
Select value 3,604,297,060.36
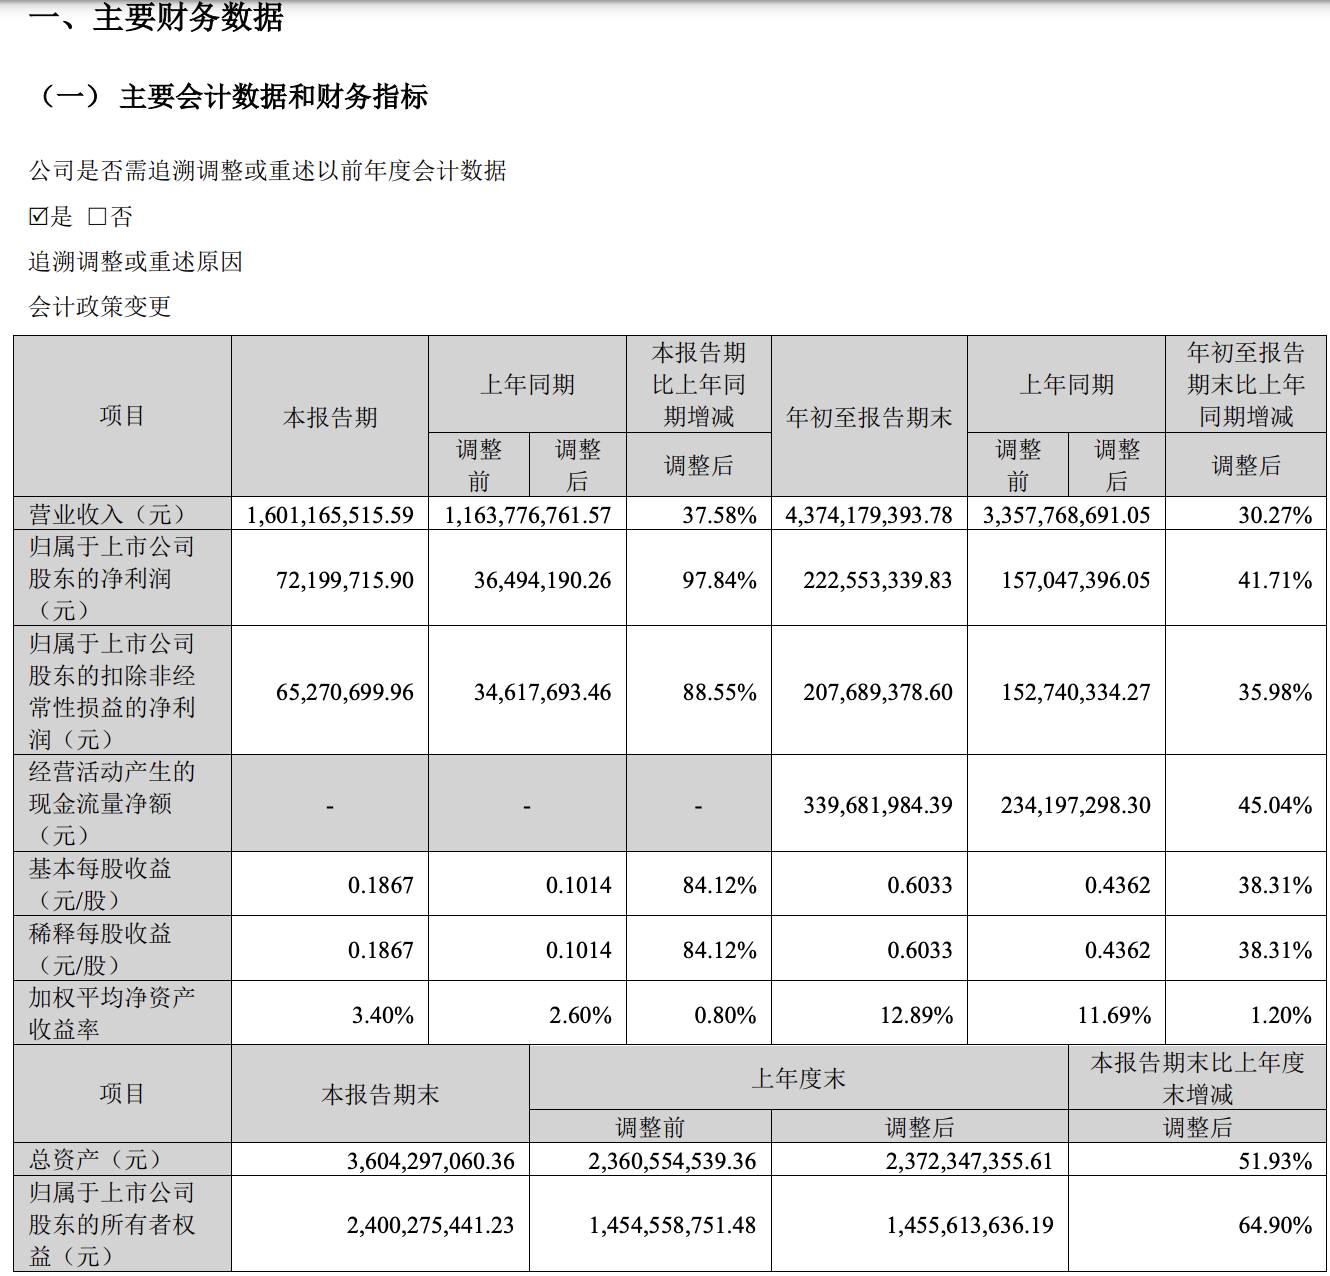click(x=431, y=1161)
